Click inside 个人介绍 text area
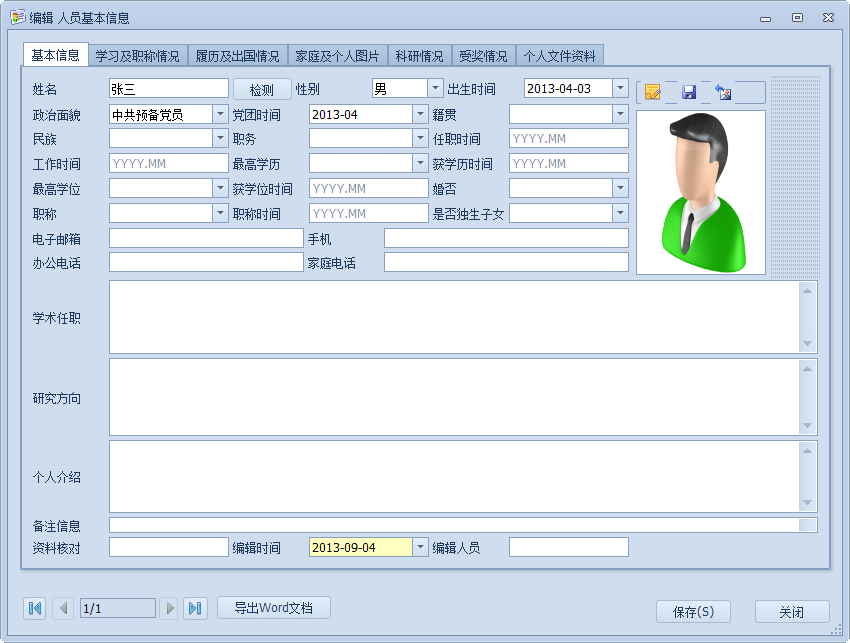This screenshot has width=850, height=643. coord(454,477)
